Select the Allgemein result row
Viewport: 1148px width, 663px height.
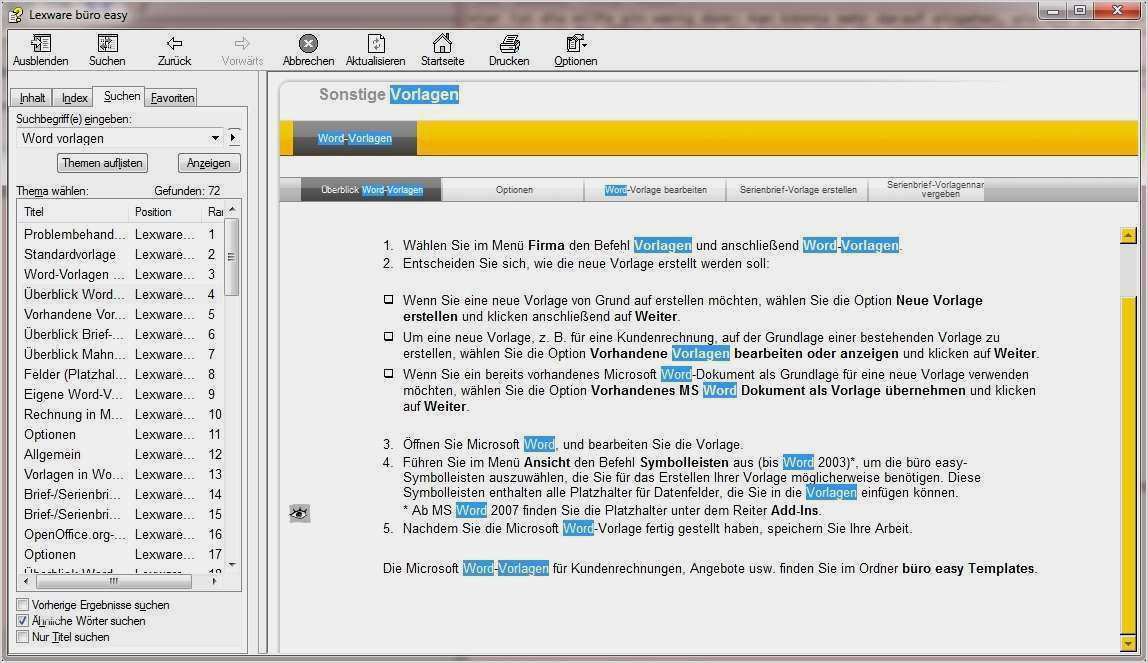tap(122, 454)
